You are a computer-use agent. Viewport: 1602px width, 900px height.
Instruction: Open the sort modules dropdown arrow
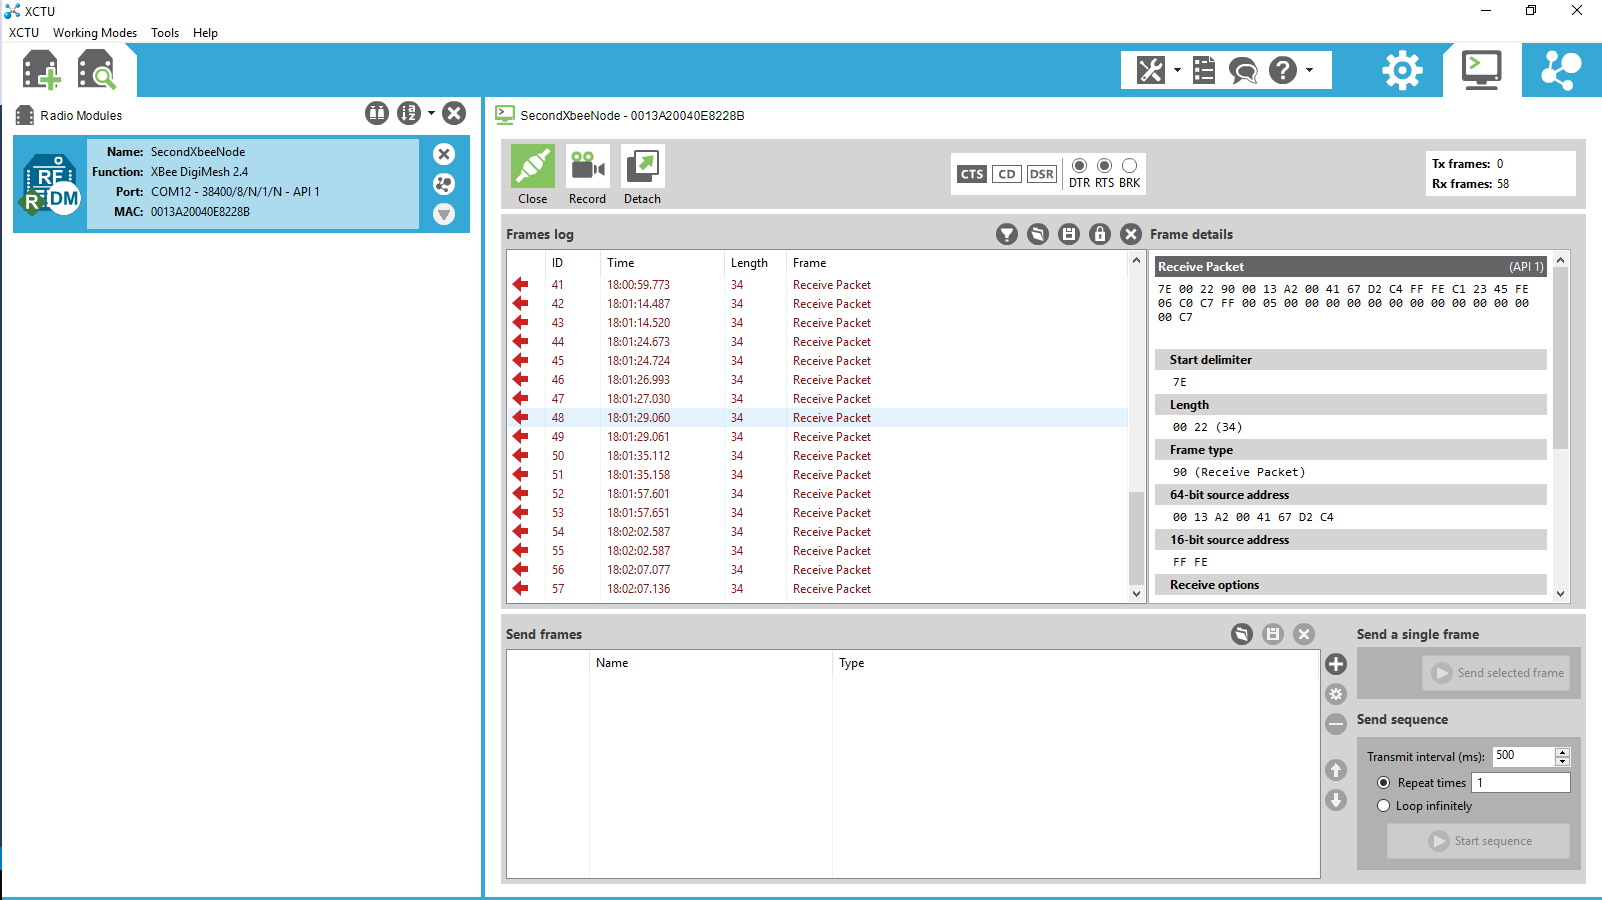(x=432, y=113)
